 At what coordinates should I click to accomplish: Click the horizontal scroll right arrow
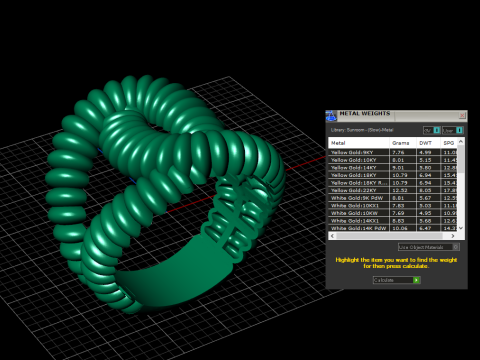click(x=453, y=236)
